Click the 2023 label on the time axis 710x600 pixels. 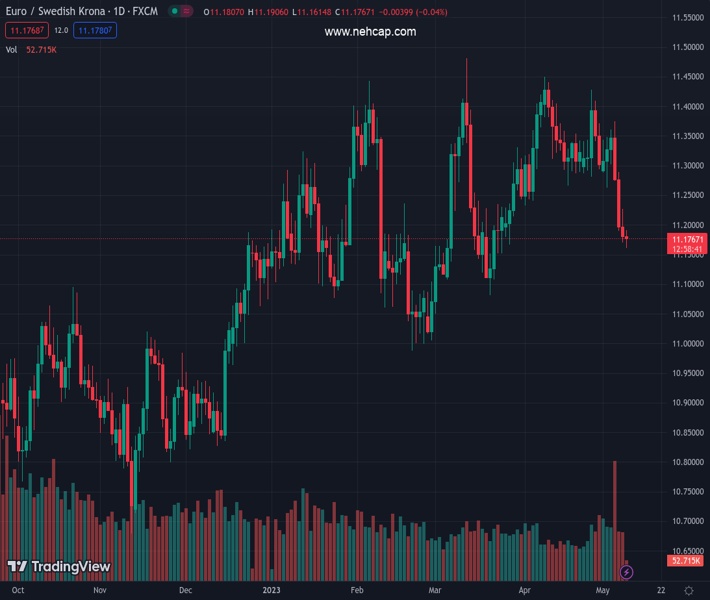tap(271, 590)
